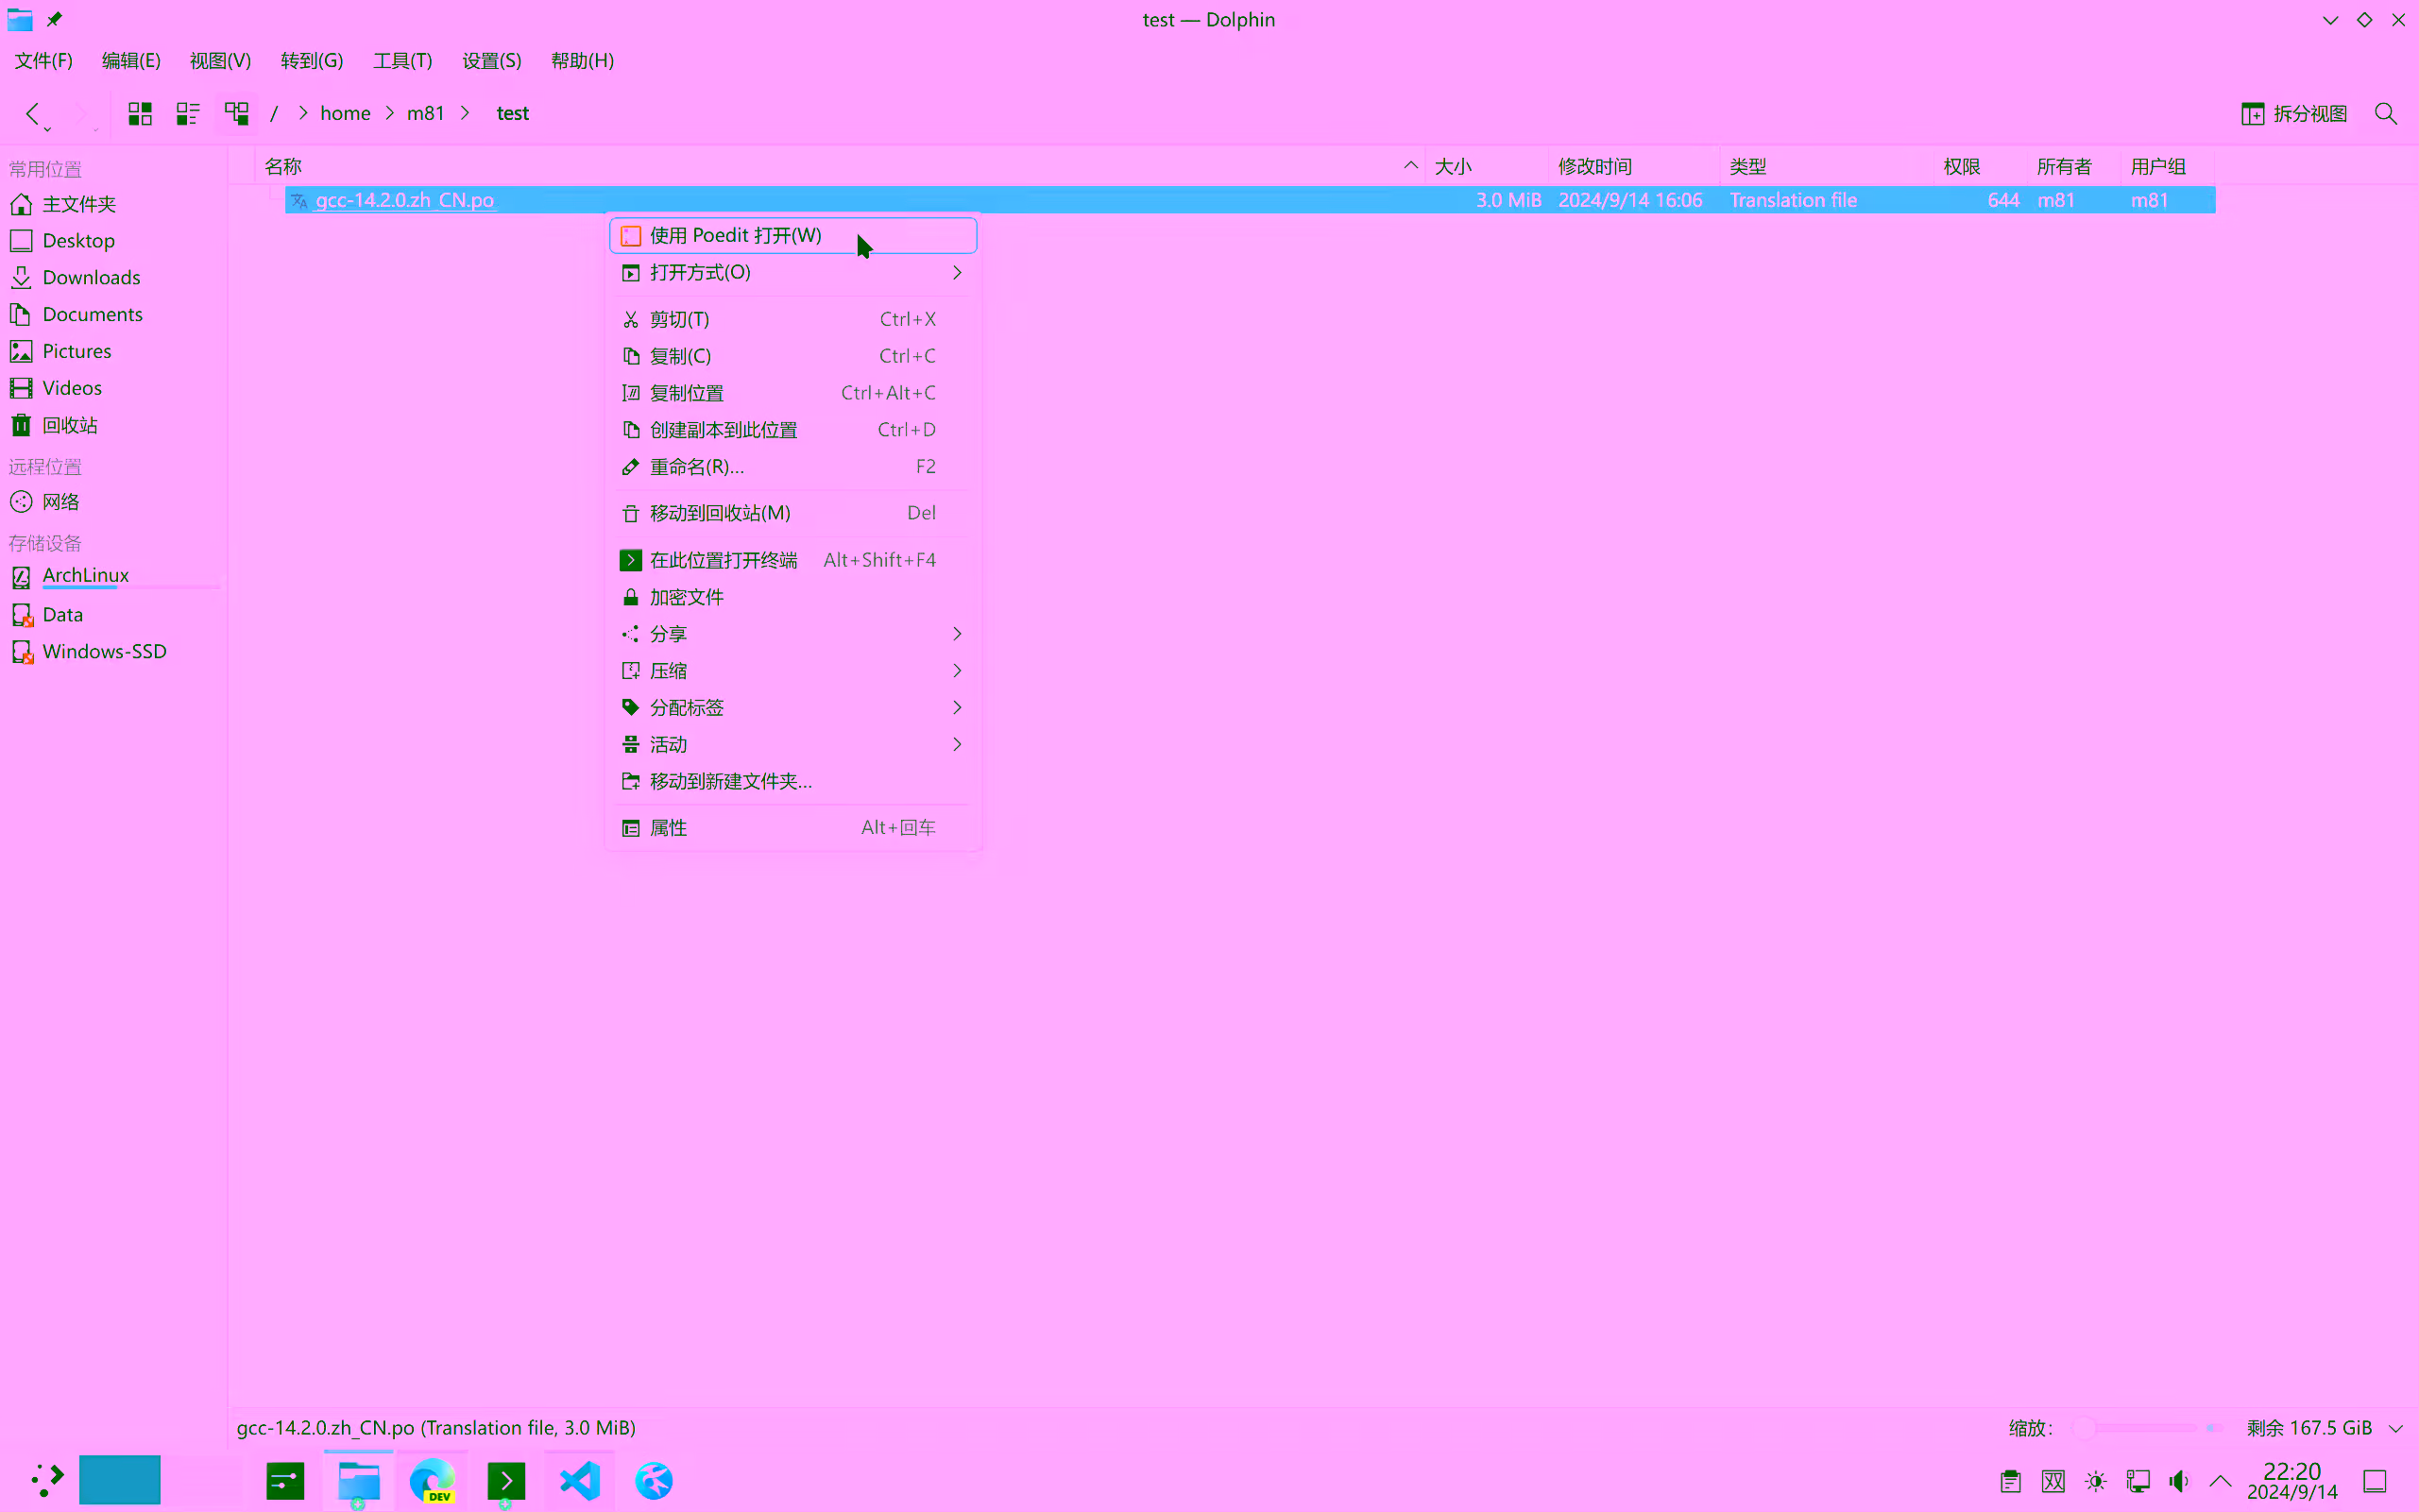Viewport: 2419px width, 1512px height.
Task: Open Visual Studio Code from taskbar
Action: pyautogui.click(x=580, y=1480)
